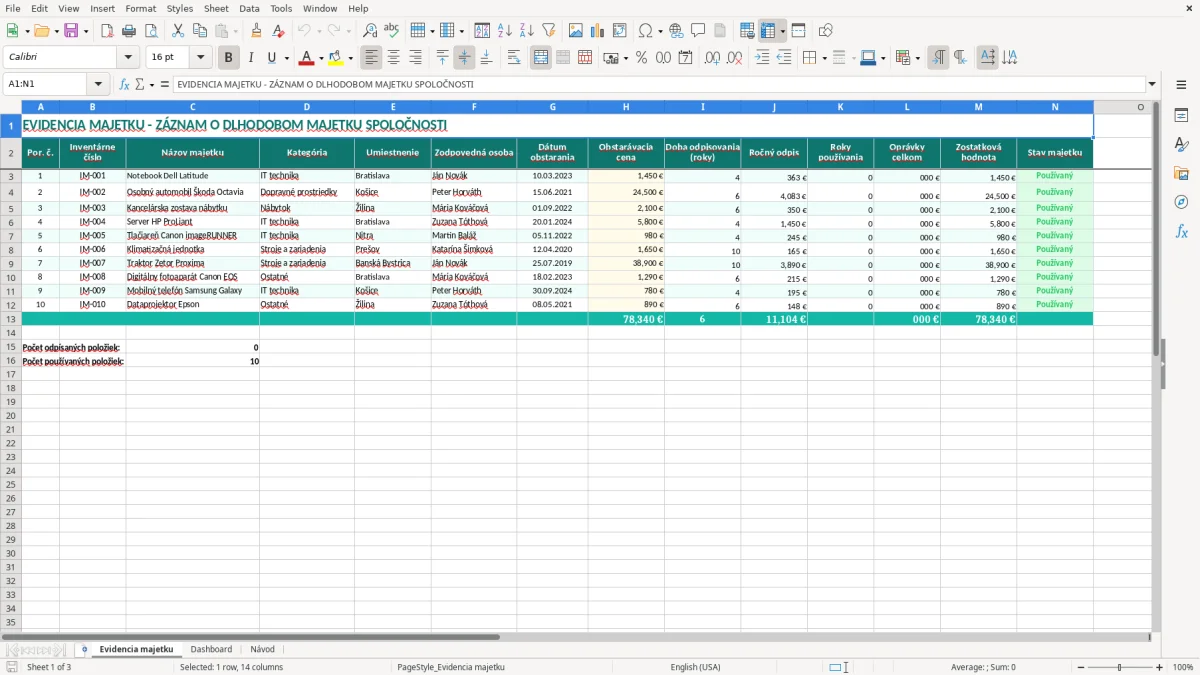
Task: Open the font name Calibri dropdown
Action: coord(128,58)
